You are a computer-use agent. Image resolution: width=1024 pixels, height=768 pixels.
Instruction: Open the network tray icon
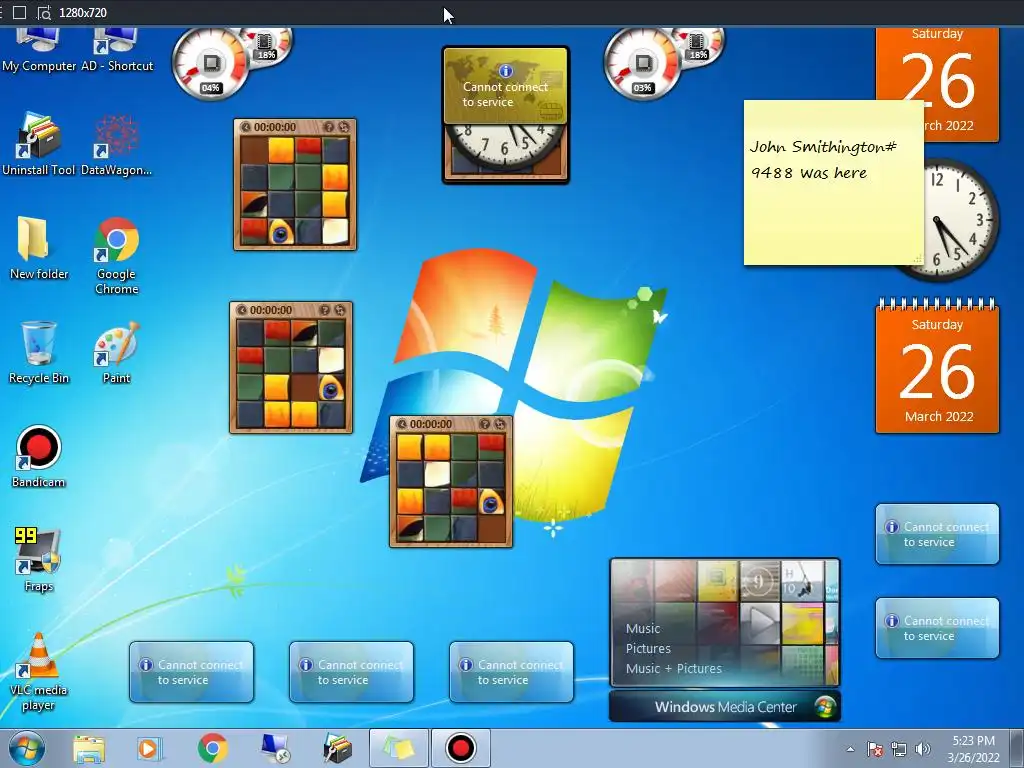(x=899, y=749)
